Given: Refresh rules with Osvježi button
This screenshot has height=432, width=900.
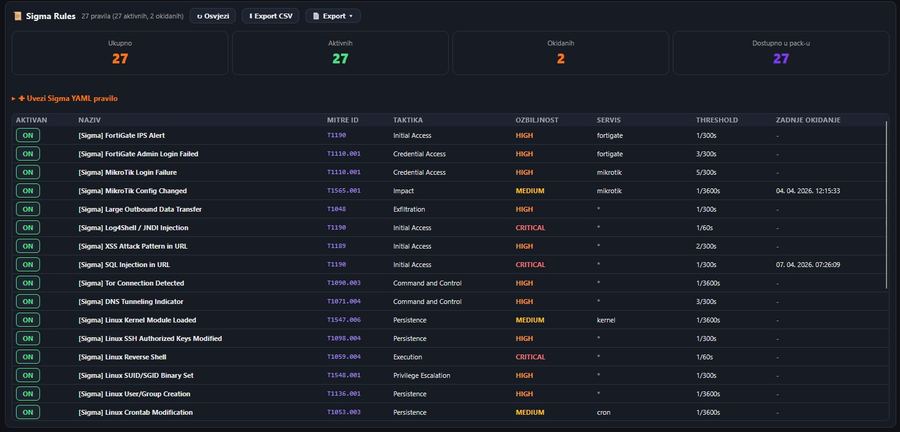Looking at the screenshot, I should [x=212, y=16].
